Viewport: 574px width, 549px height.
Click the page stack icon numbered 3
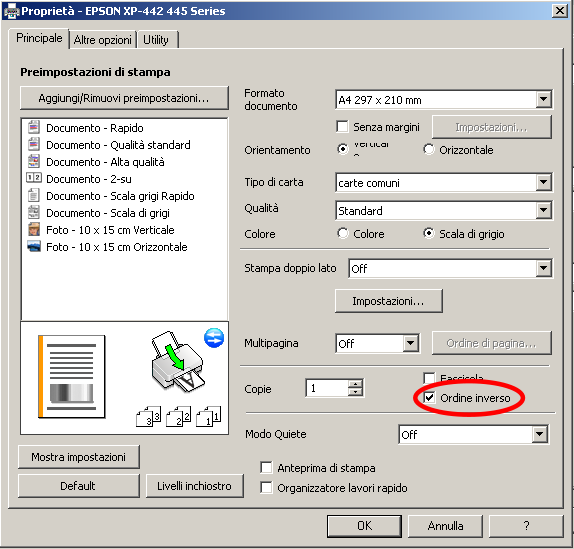[148, 417]
